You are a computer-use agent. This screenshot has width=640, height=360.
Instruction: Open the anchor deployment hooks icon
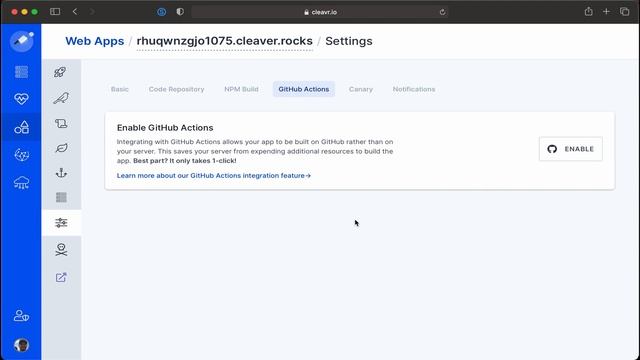(61, 173)
